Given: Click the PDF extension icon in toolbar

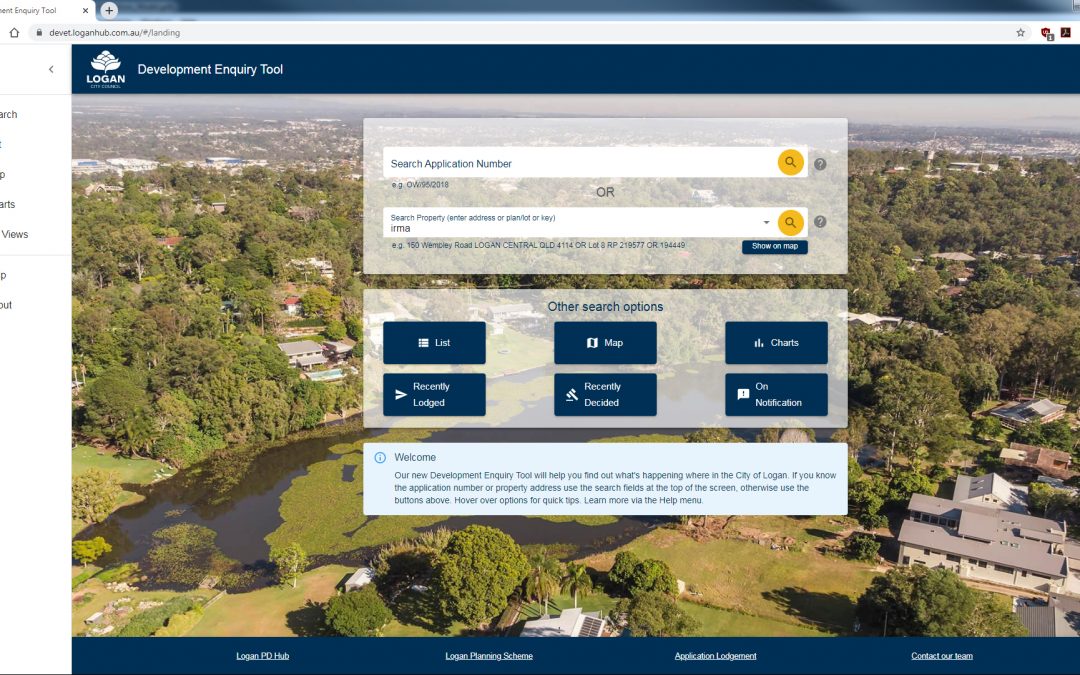Looking at the screenshot, I should point(1066,32).
